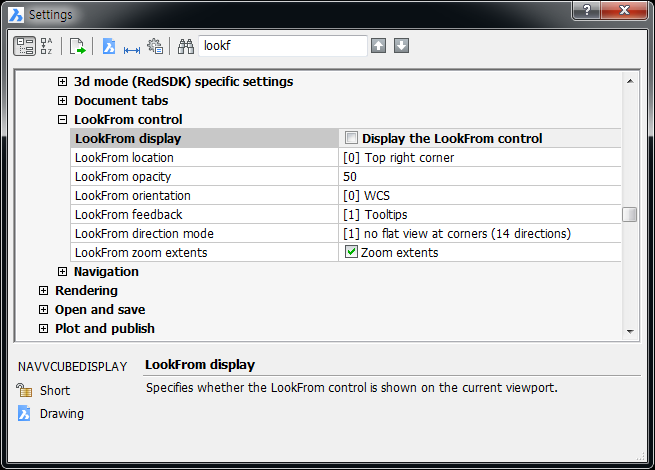Open LookFrom feedback value Tooltips

point(480,214)
